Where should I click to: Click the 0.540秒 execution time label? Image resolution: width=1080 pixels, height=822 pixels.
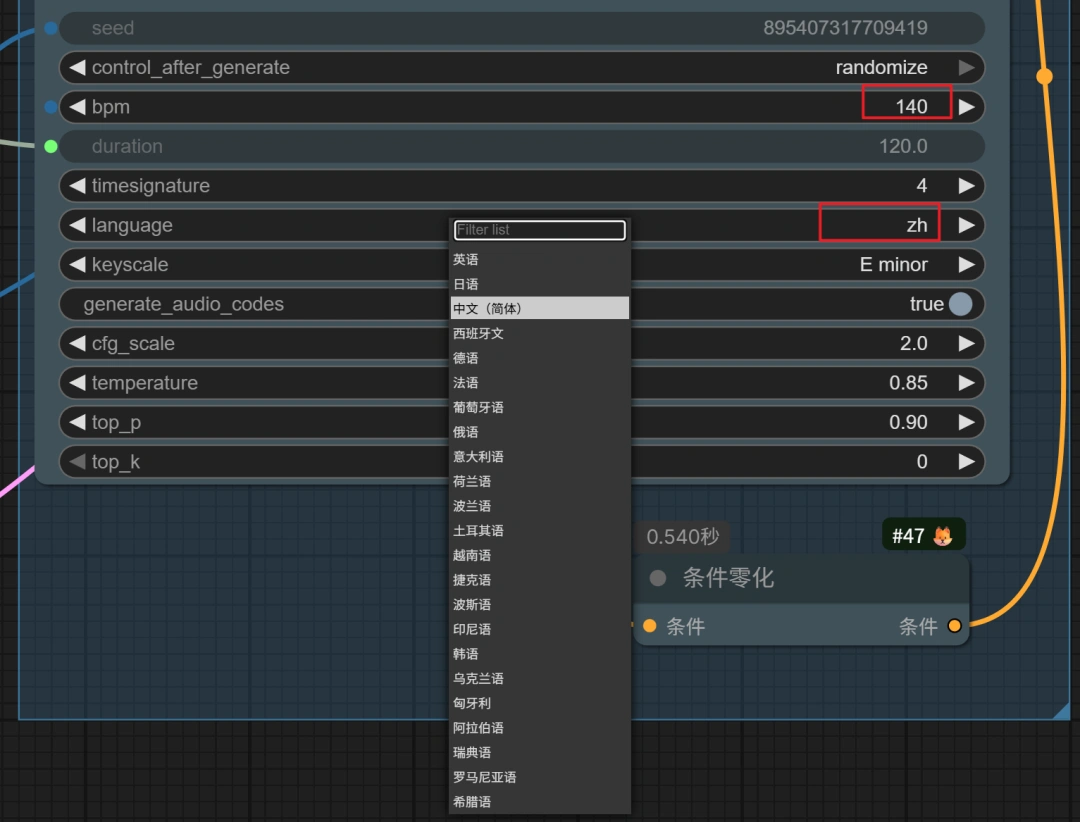click(x=683, y=536)
